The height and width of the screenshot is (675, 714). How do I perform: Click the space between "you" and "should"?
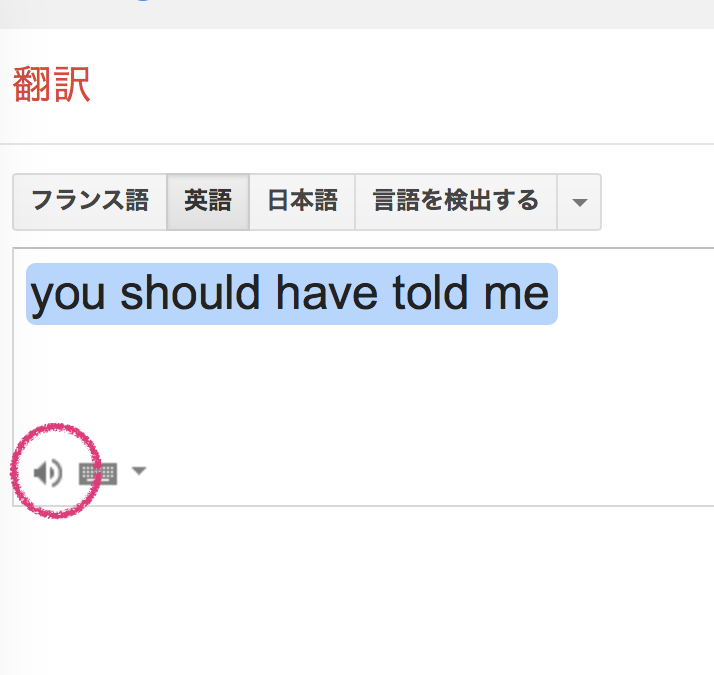(113, 294)
